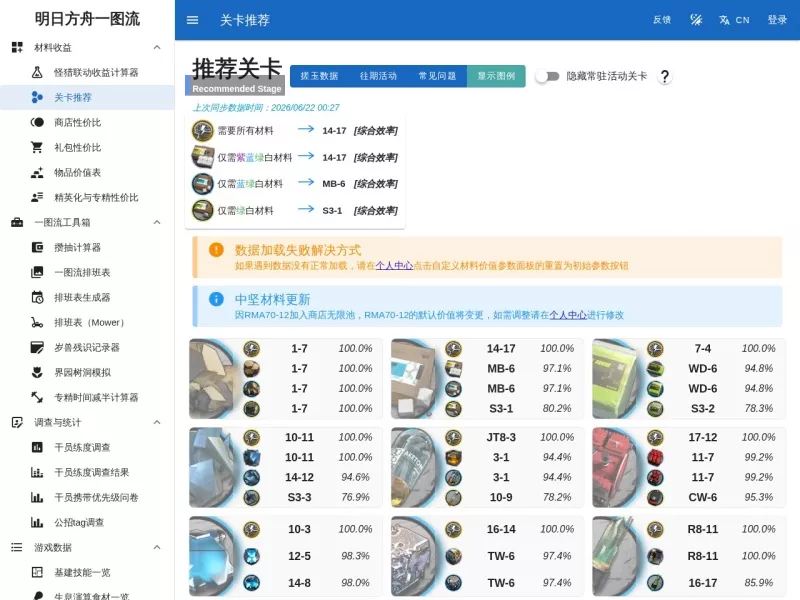This screenshot has width=800, height=600.
Task: Click the 公招tag调查 chart icon
Action: [x=37, y=522]
